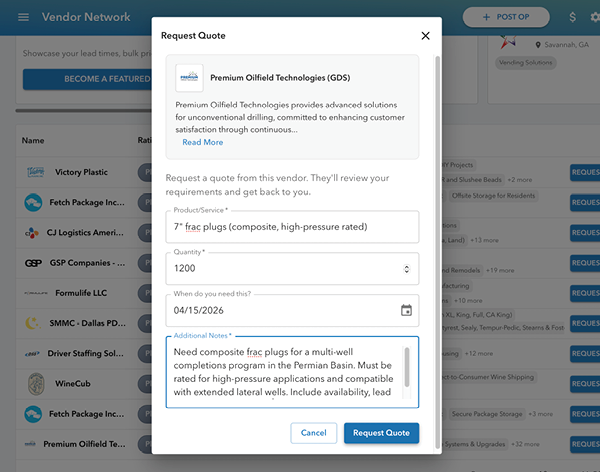The width and height of the screenshot is (600, 472).
Task: Show more tags via +19 more
Action: click(500, 270)
